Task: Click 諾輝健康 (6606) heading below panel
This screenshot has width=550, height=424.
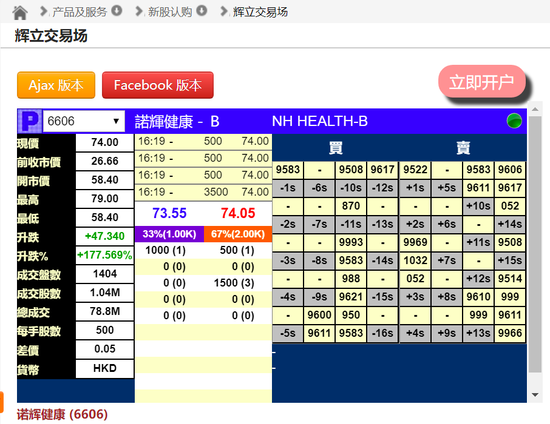Action: click(62, 415)
